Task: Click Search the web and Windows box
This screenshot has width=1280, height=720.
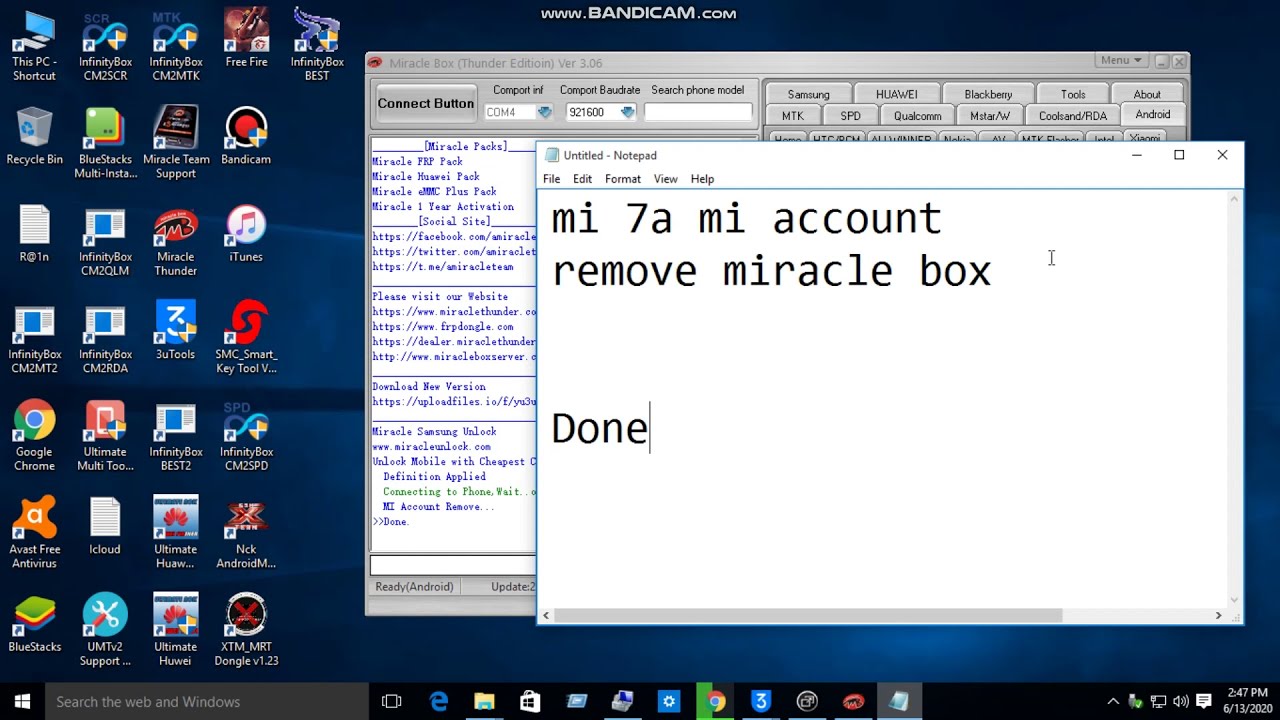Action: click(x=207, y=701)
